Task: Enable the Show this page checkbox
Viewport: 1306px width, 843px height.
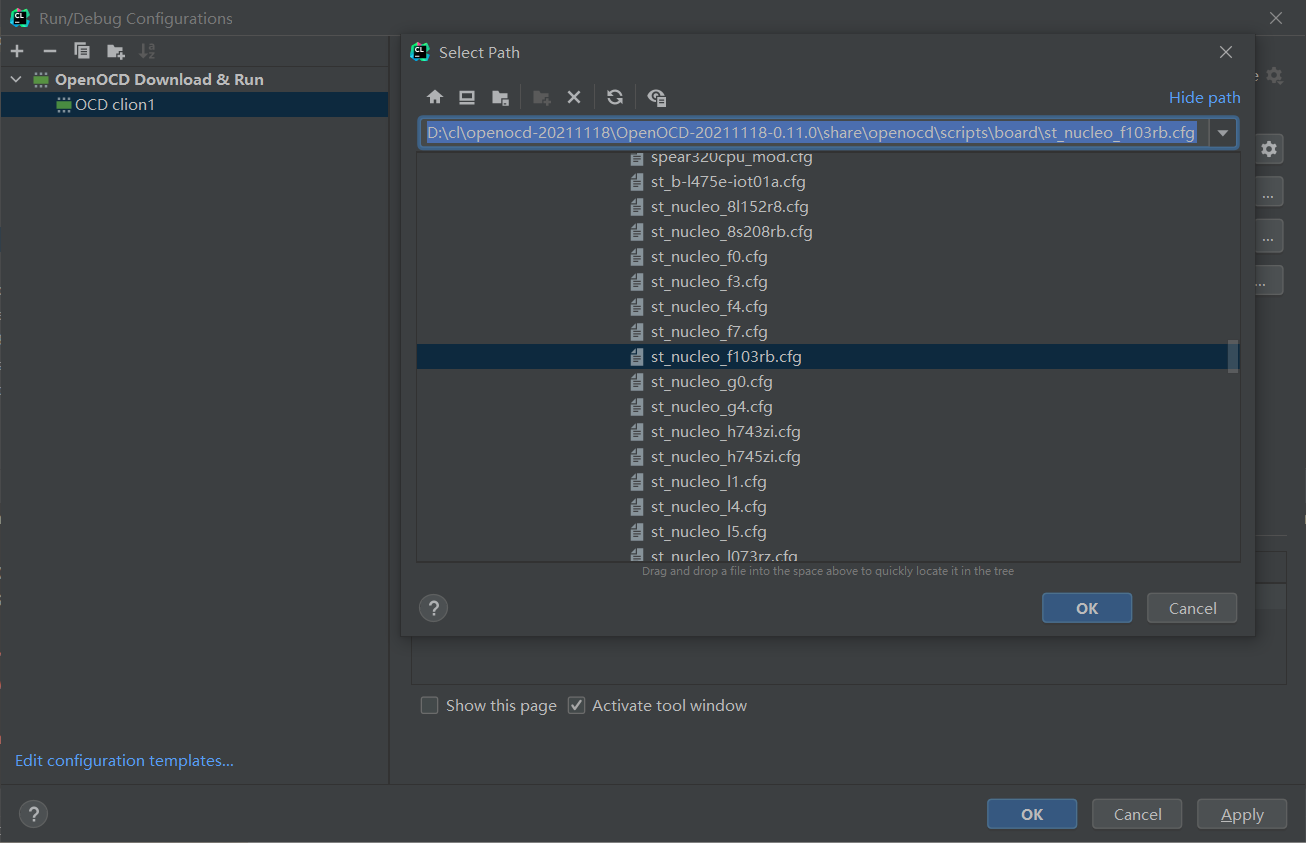Action: (430, 705)
